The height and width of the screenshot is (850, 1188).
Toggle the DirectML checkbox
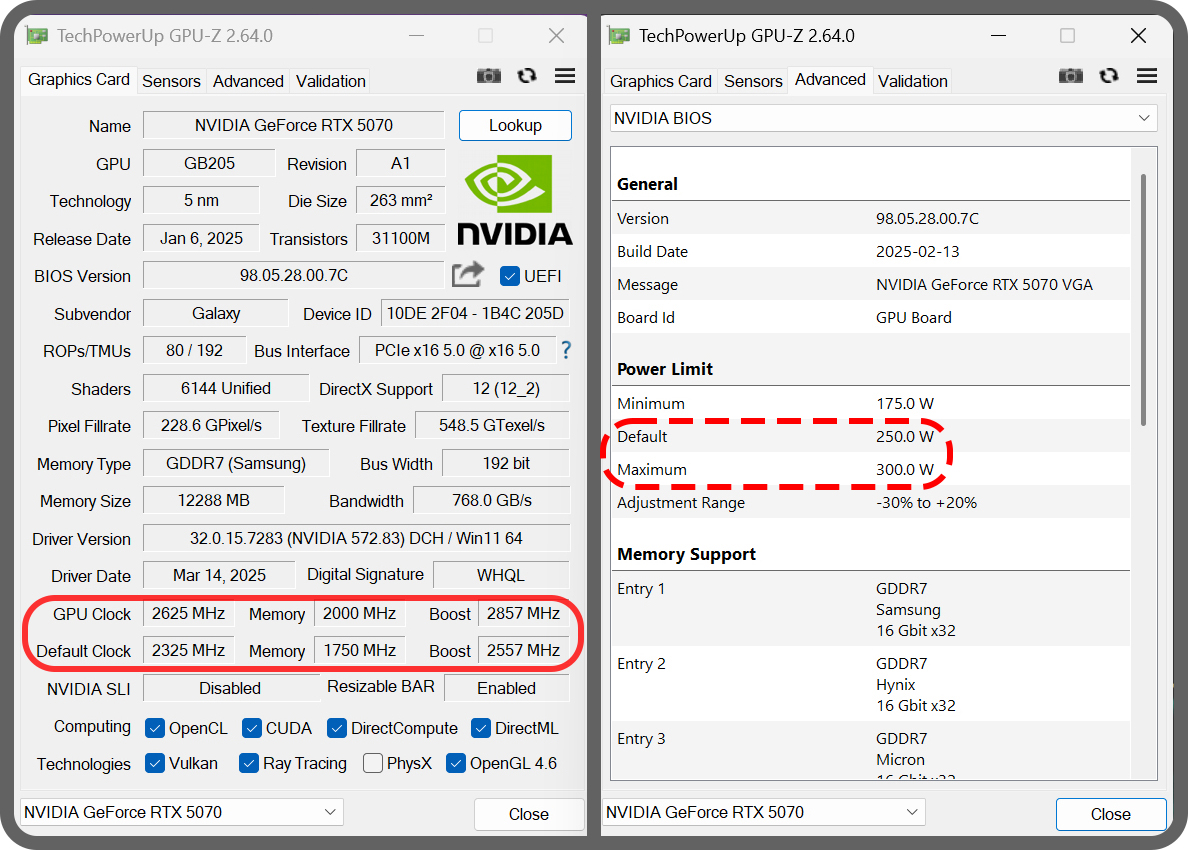[480, 728]
